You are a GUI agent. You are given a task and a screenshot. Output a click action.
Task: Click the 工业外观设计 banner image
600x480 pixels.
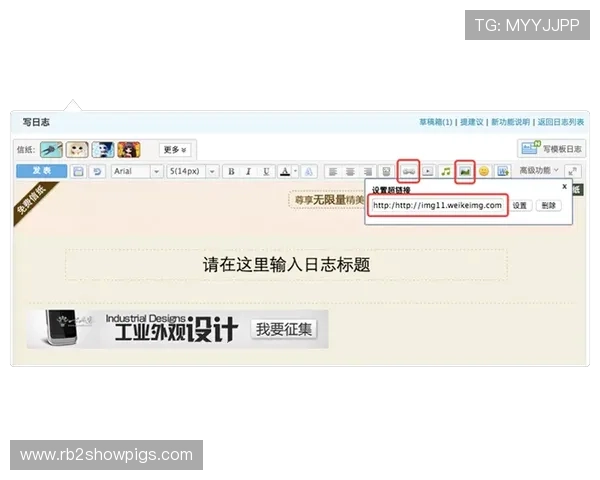178,329
